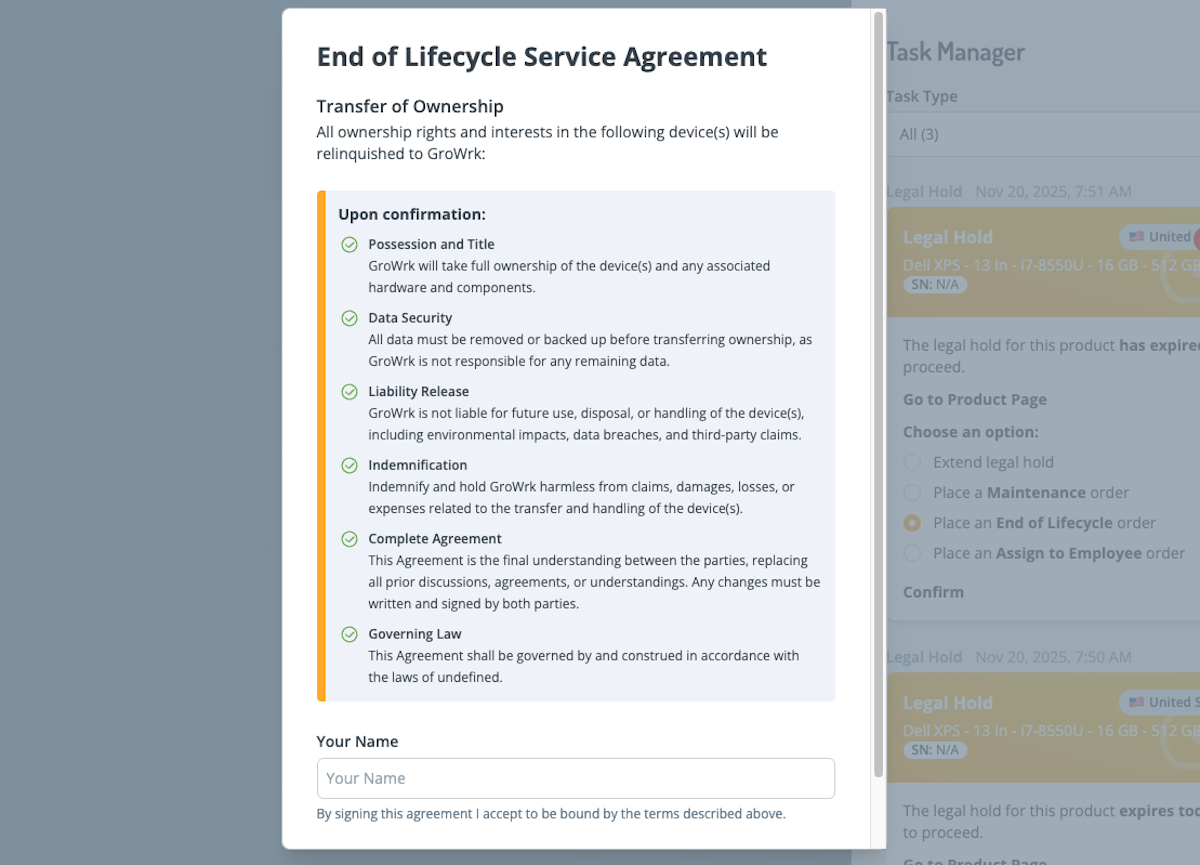Image resolution: width=1200 pixels, height=865 pixels.
Task: Click the Possession and Title check icon
Action: click(x=349, y=245)
